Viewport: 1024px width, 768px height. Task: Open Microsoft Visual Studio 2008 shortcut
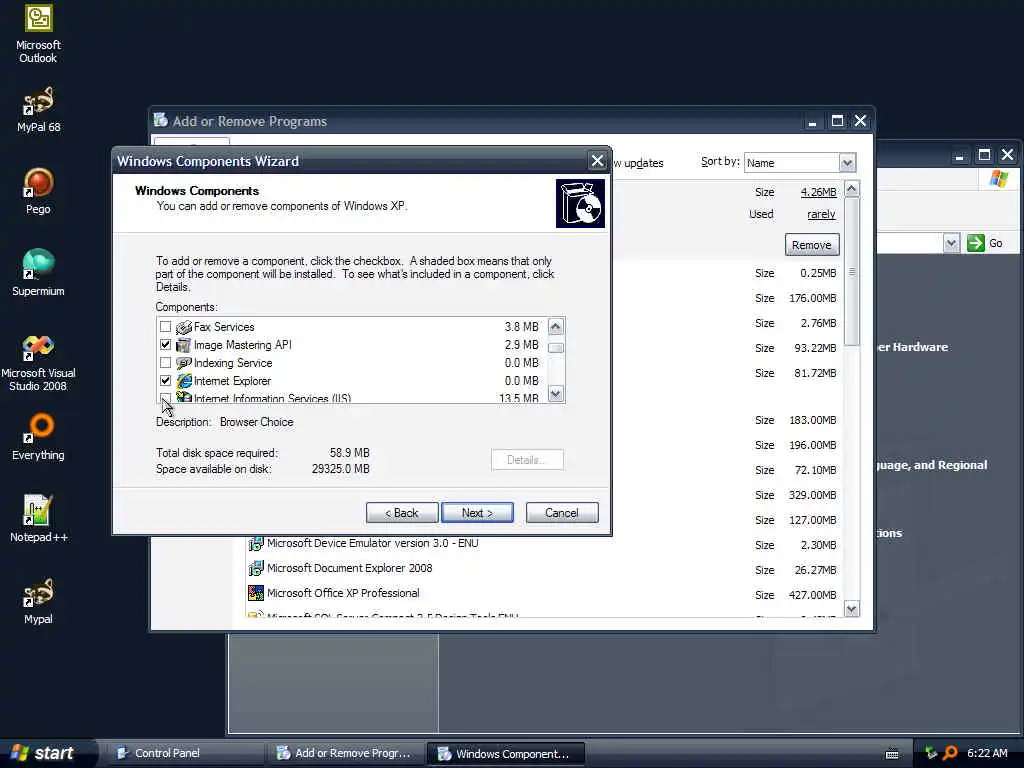[x=38, y=362]
